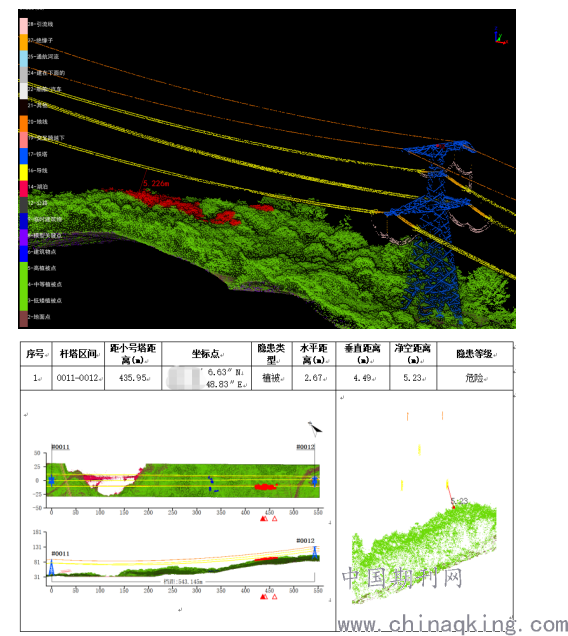
Task: Click the filled red triangle marker under the profile view
Action: pyautogui.click(x=263, y=597)
